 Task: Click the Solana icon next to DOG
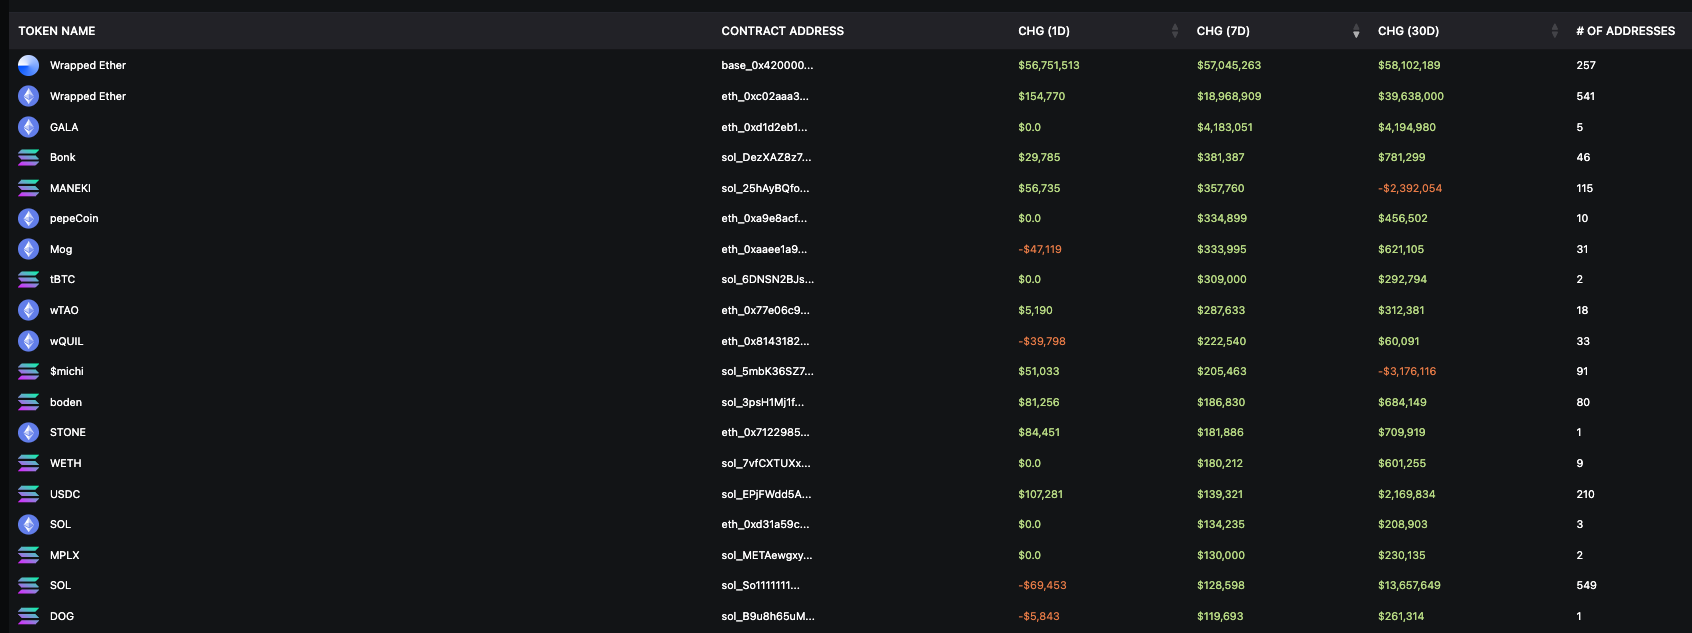[x=29, y=616]
